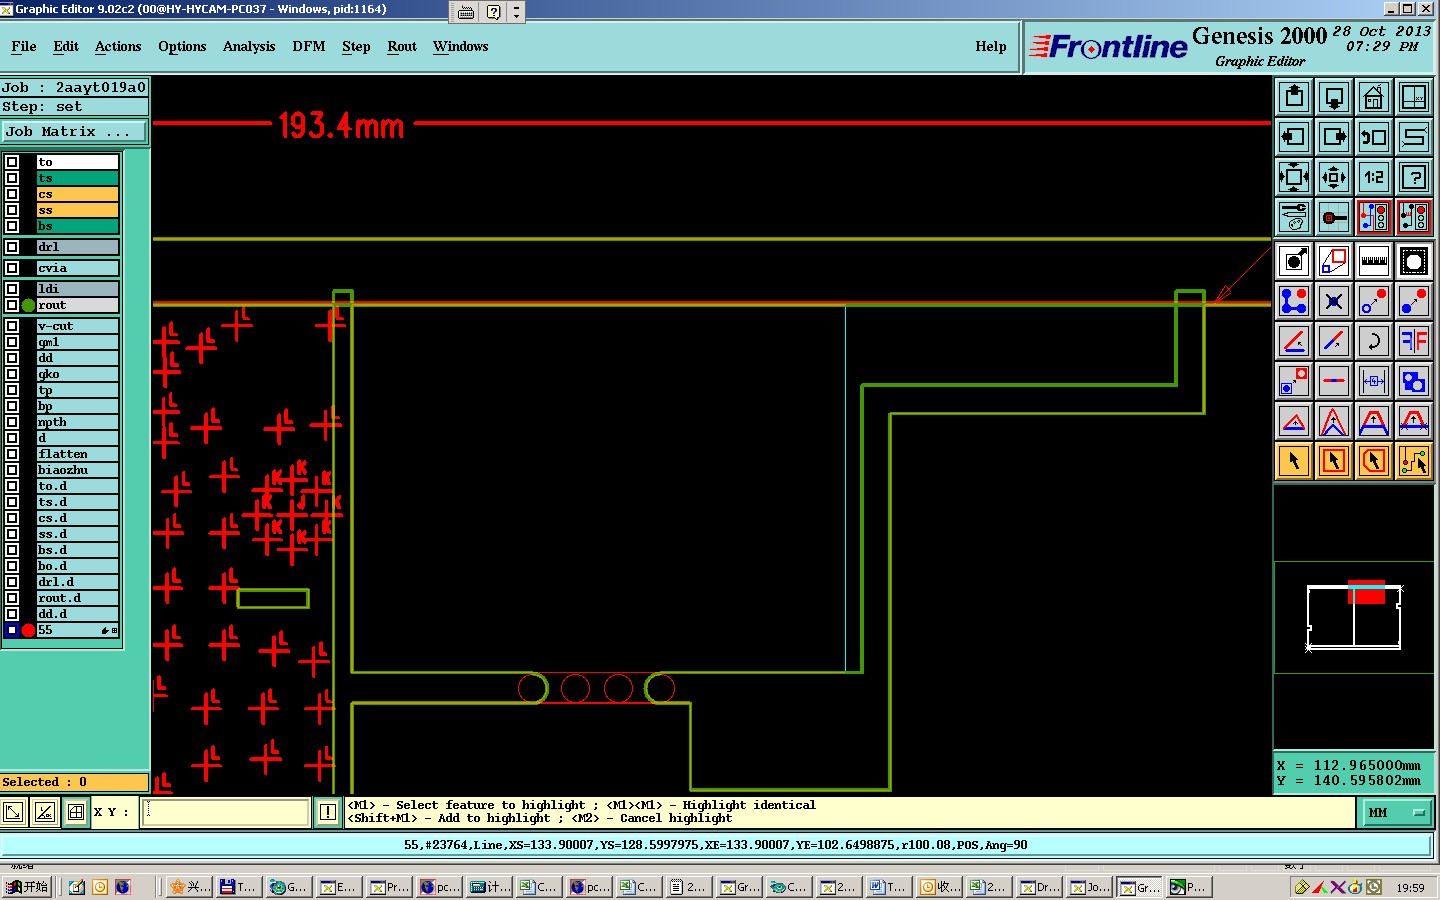Click the question mark help icon
Viewport: 1440px width, 900px height.
[1414, 177]
